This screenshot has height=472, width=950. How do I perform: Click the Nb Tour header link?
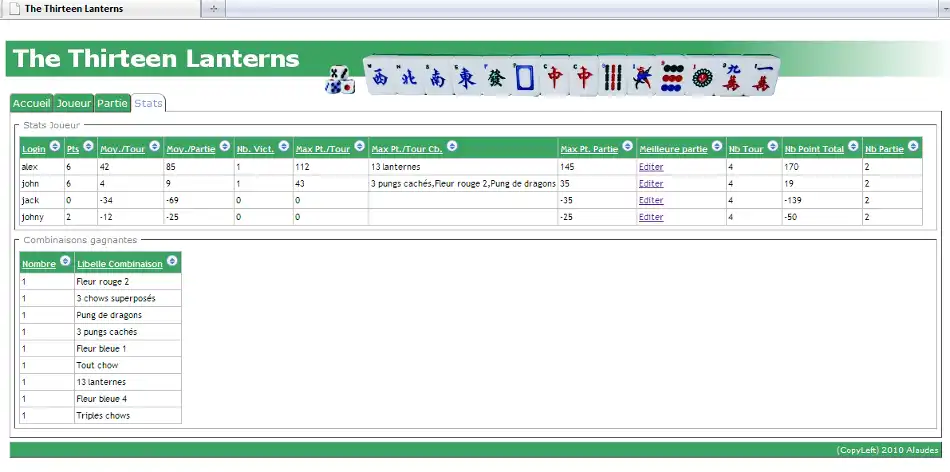click(746, 149)
